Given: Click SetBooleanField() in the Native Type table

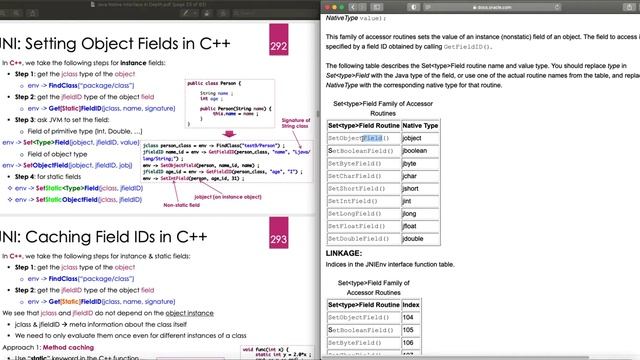Looking at the screenshot, I should pyautogui.click(x=360, y=151).
